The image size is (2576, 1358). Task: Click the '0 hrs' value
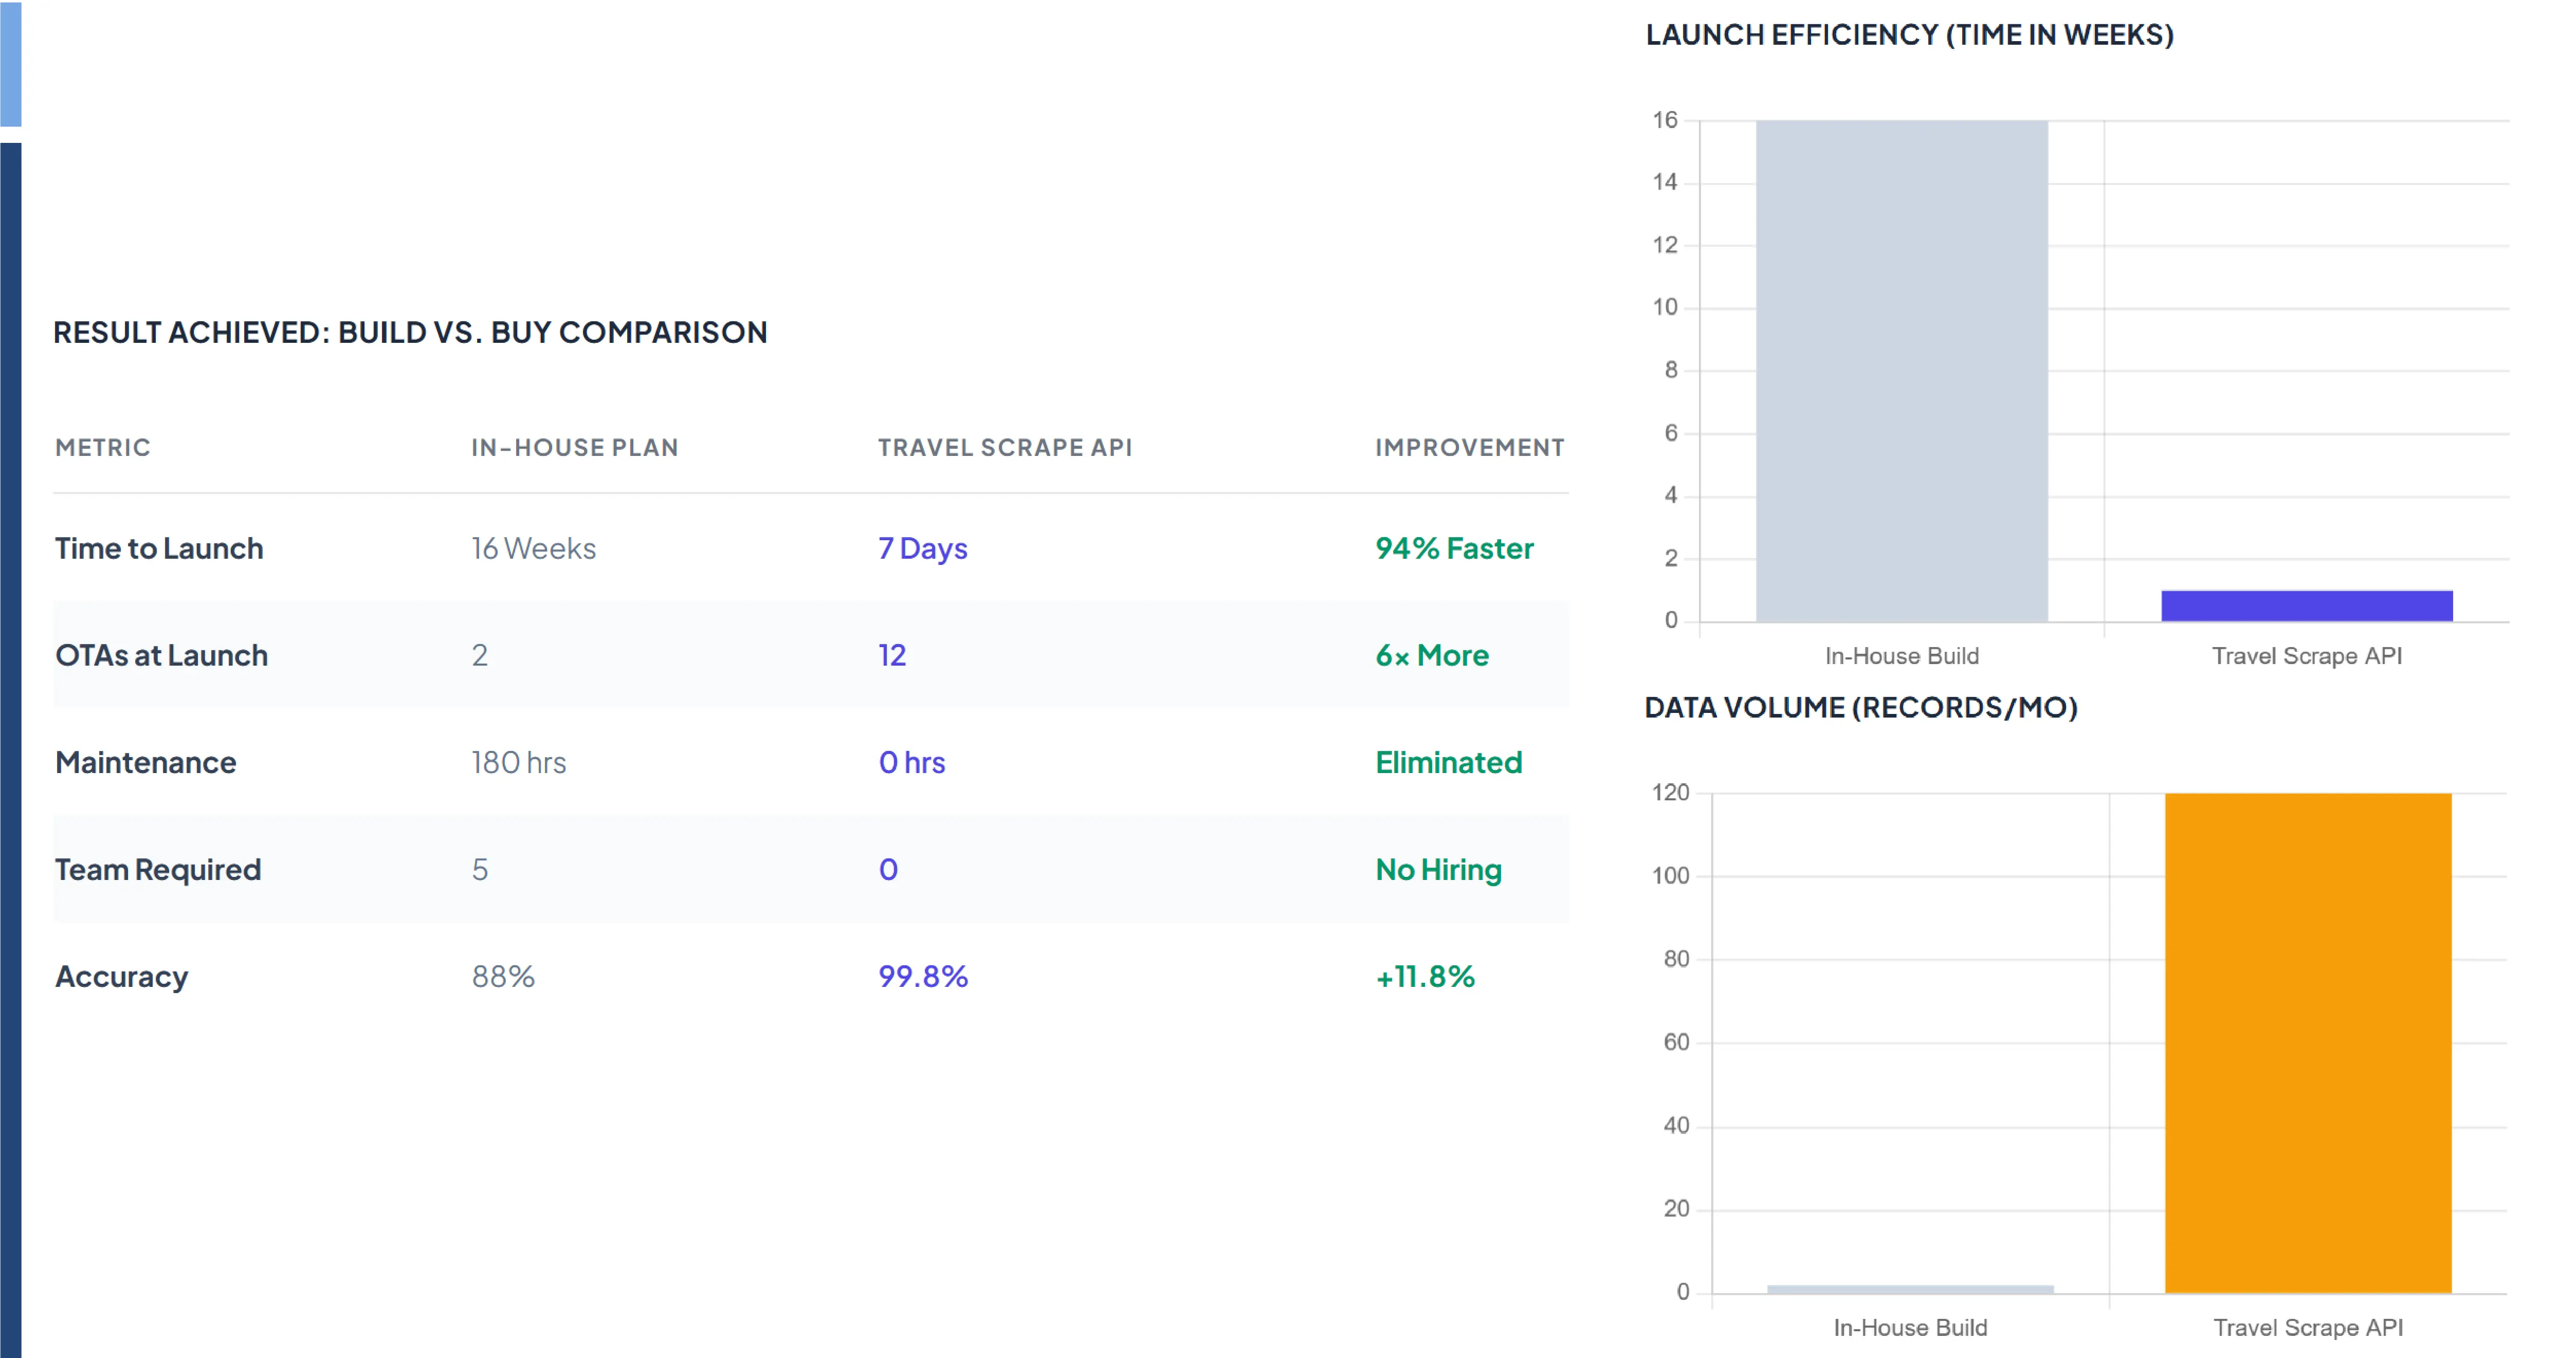912,762
